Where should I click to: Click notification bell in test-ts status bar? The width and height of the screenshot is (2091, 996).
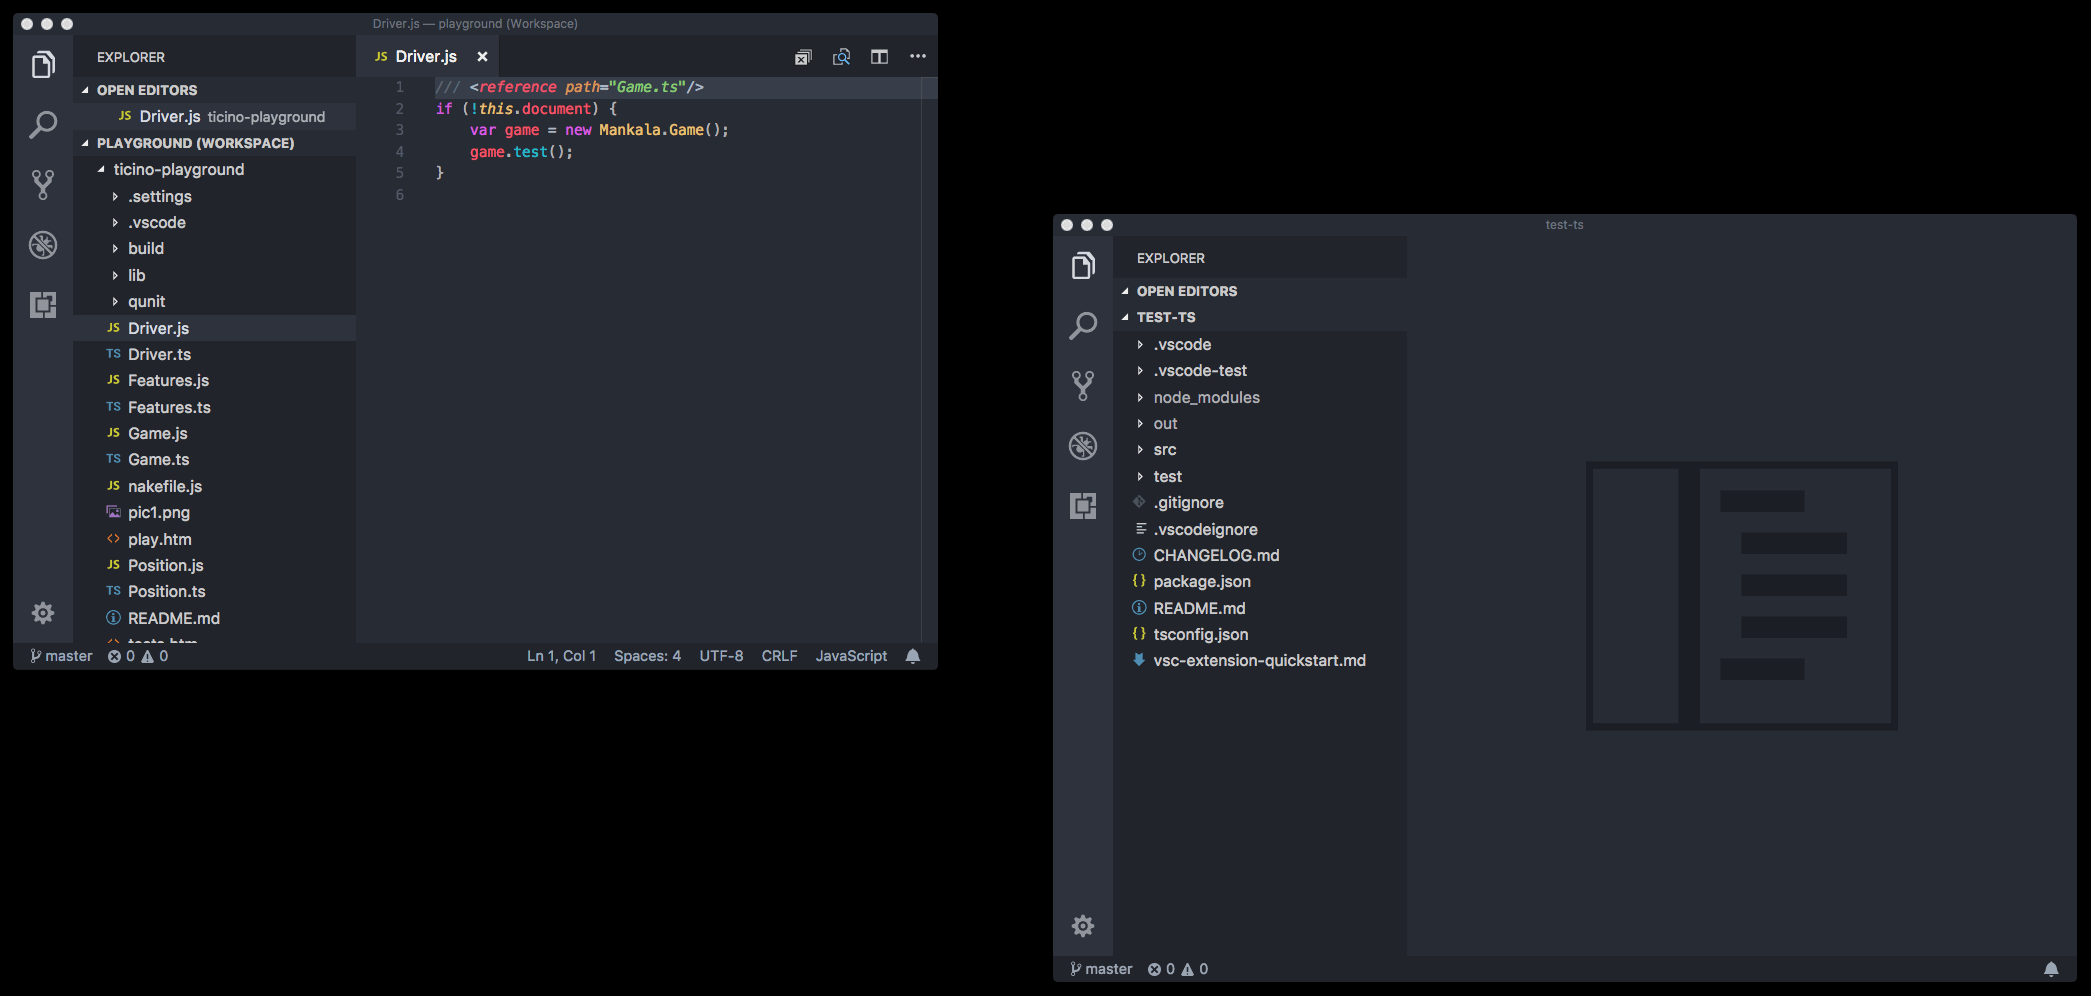pyautogui.click(x=2051, y=969)
